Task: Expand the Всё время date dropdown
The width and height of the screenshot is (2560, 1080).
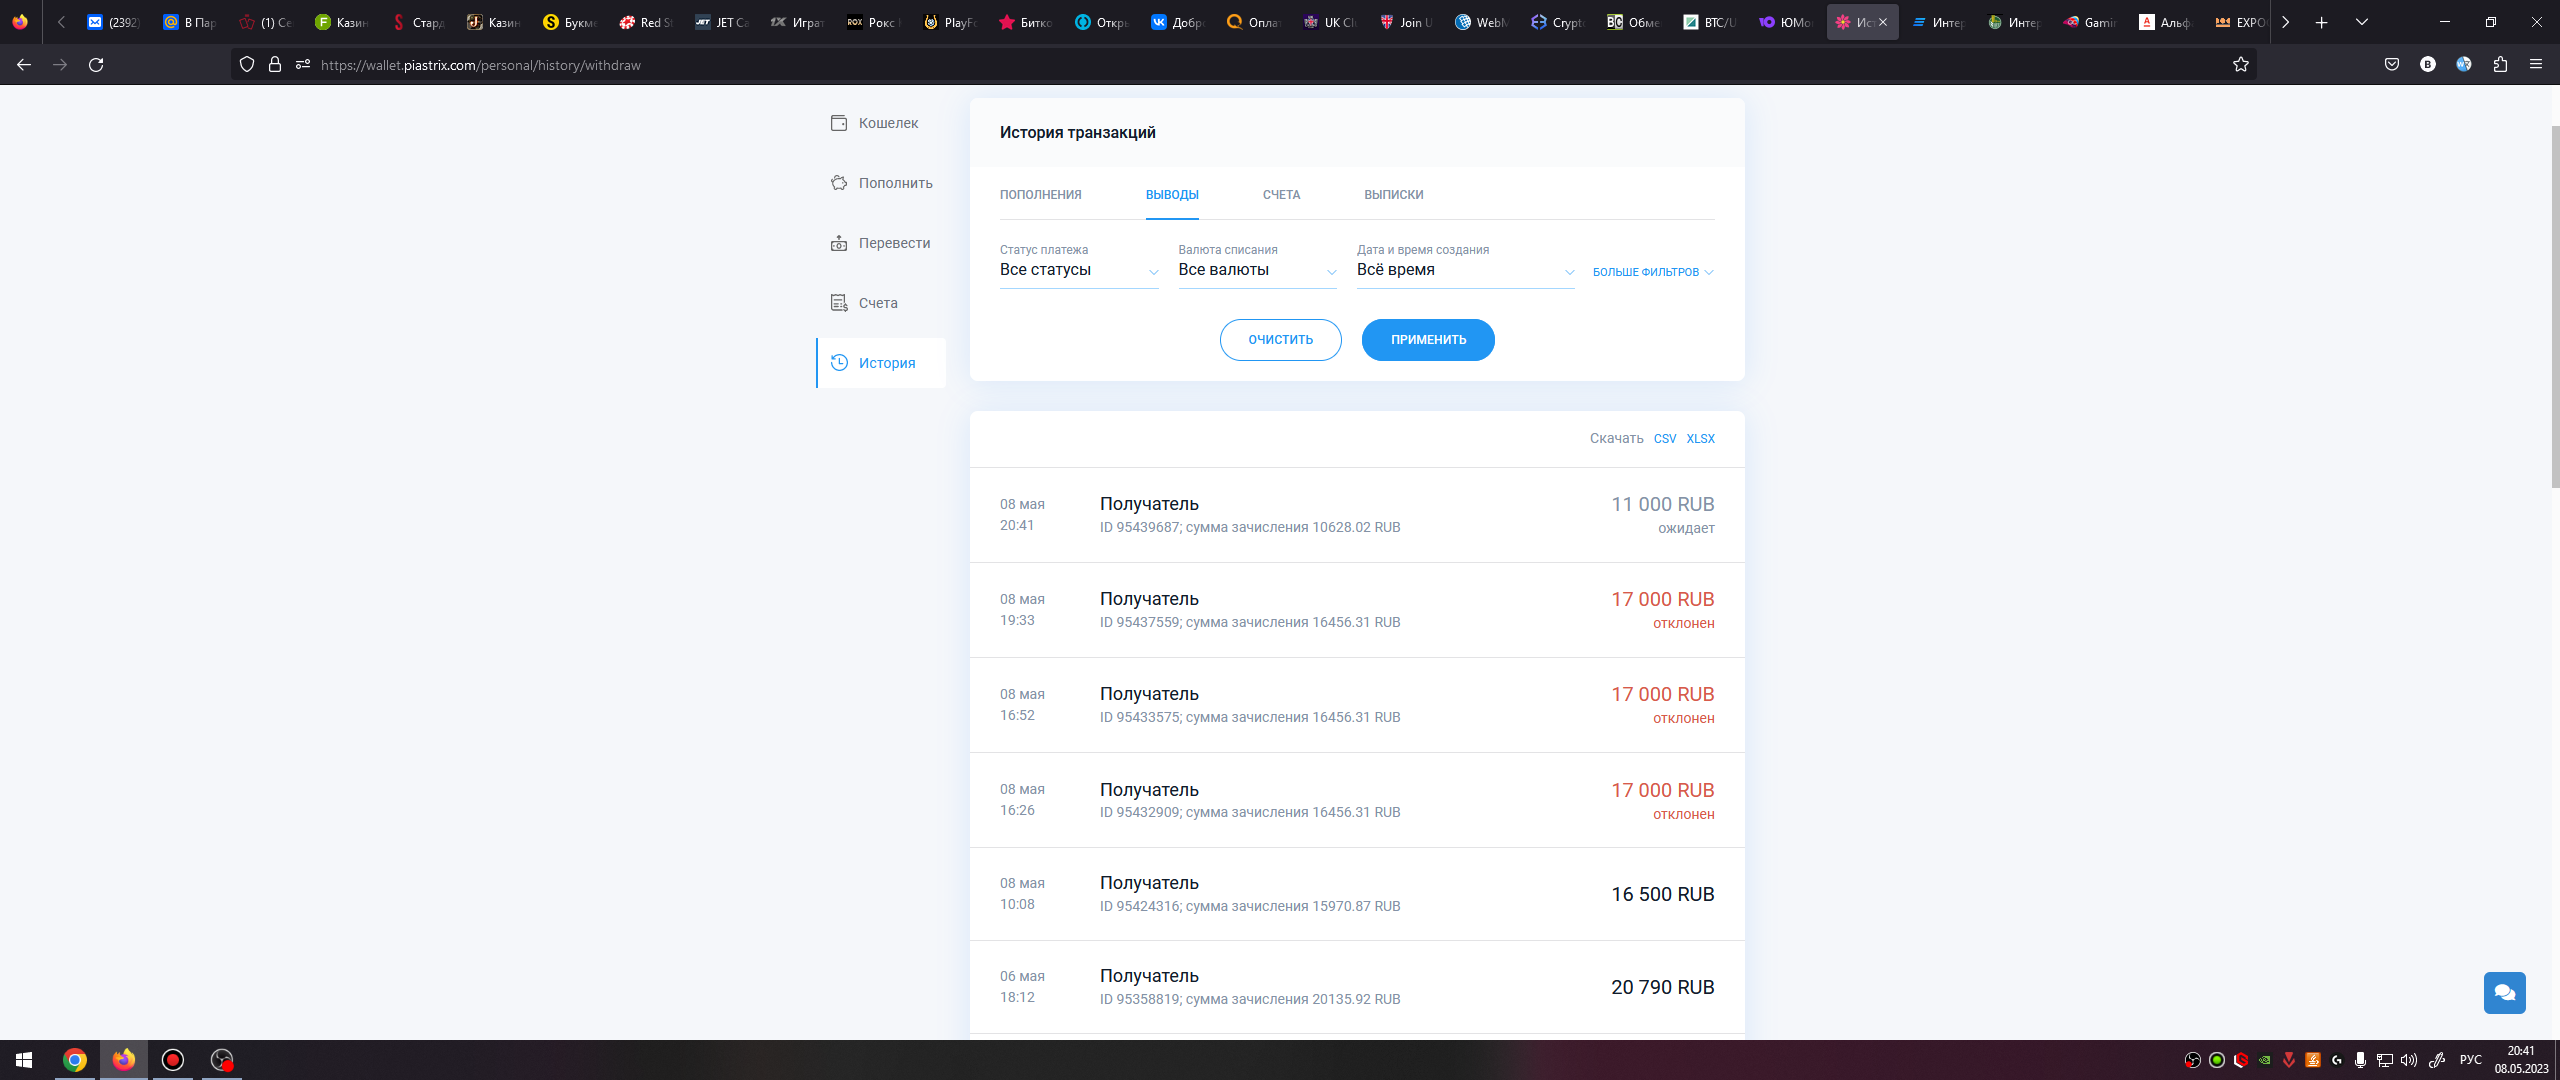Action: click(x=1464, y=271)
